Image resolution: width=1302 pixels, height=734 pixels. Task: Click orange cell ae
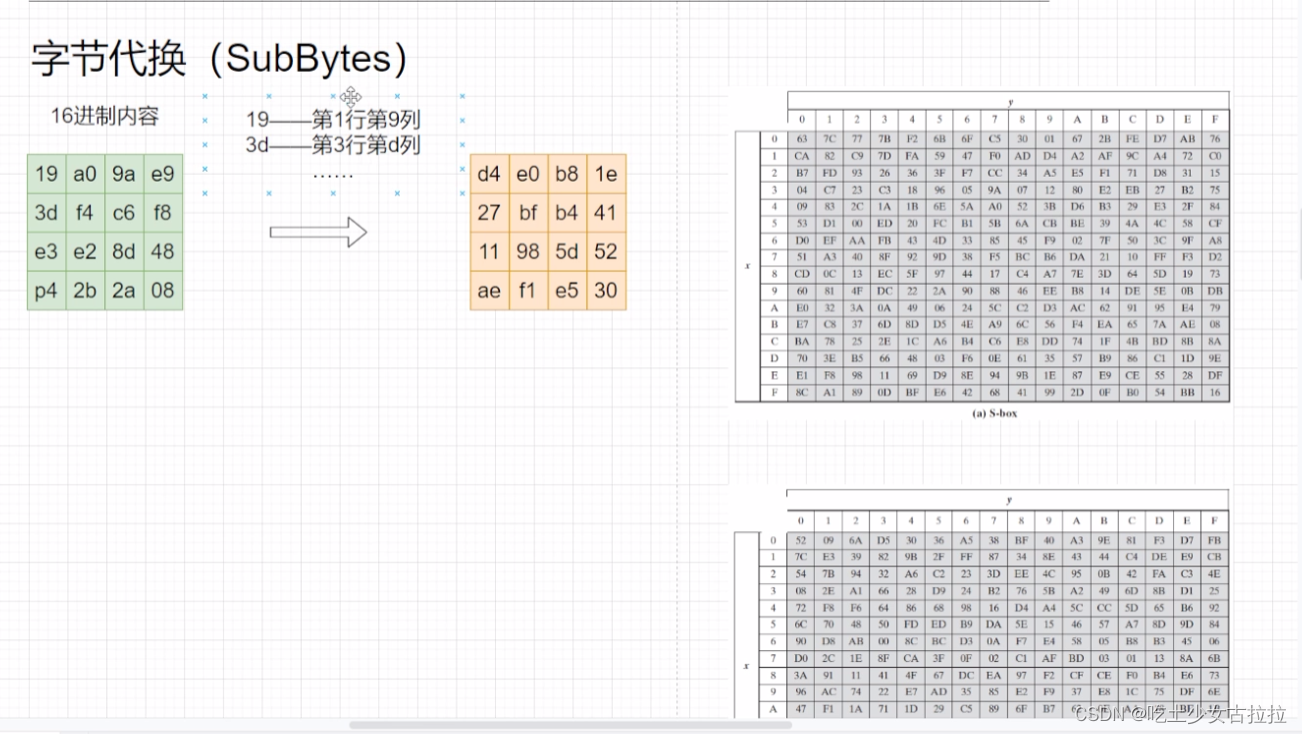tap(489, 290)
